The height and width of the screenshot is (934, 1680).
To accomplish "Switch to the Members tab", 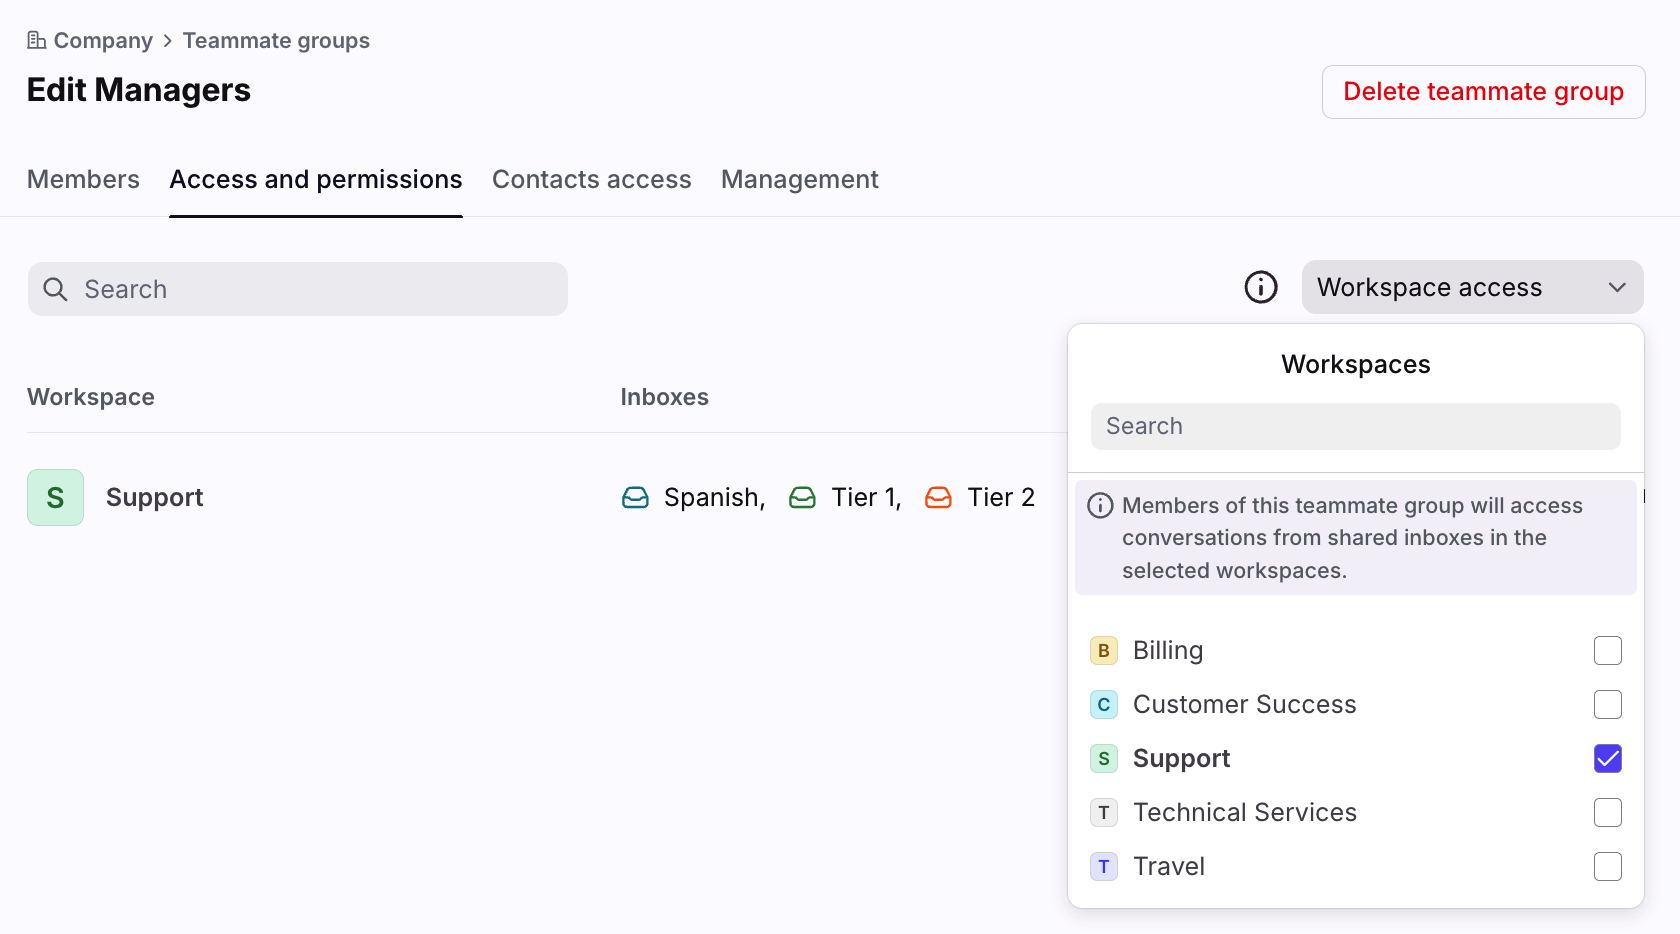I will click(x=83, y=180).
